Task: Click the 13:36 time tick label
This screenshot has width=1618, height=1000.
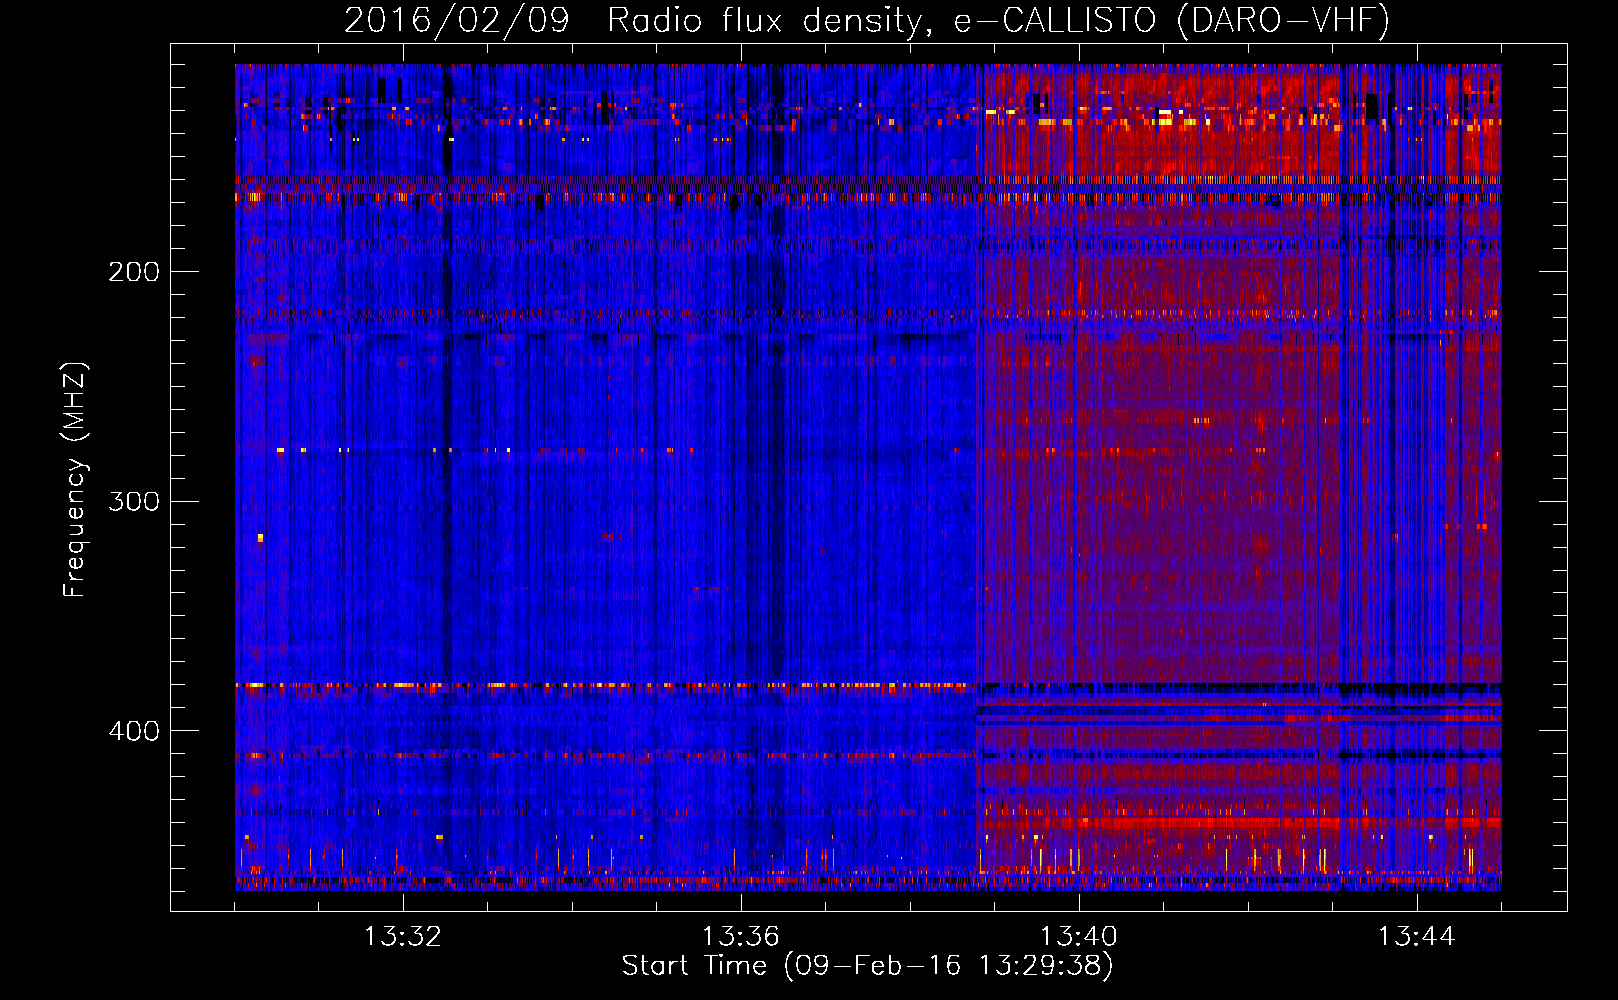Action: pyautogui.click(x=740, y=937)
